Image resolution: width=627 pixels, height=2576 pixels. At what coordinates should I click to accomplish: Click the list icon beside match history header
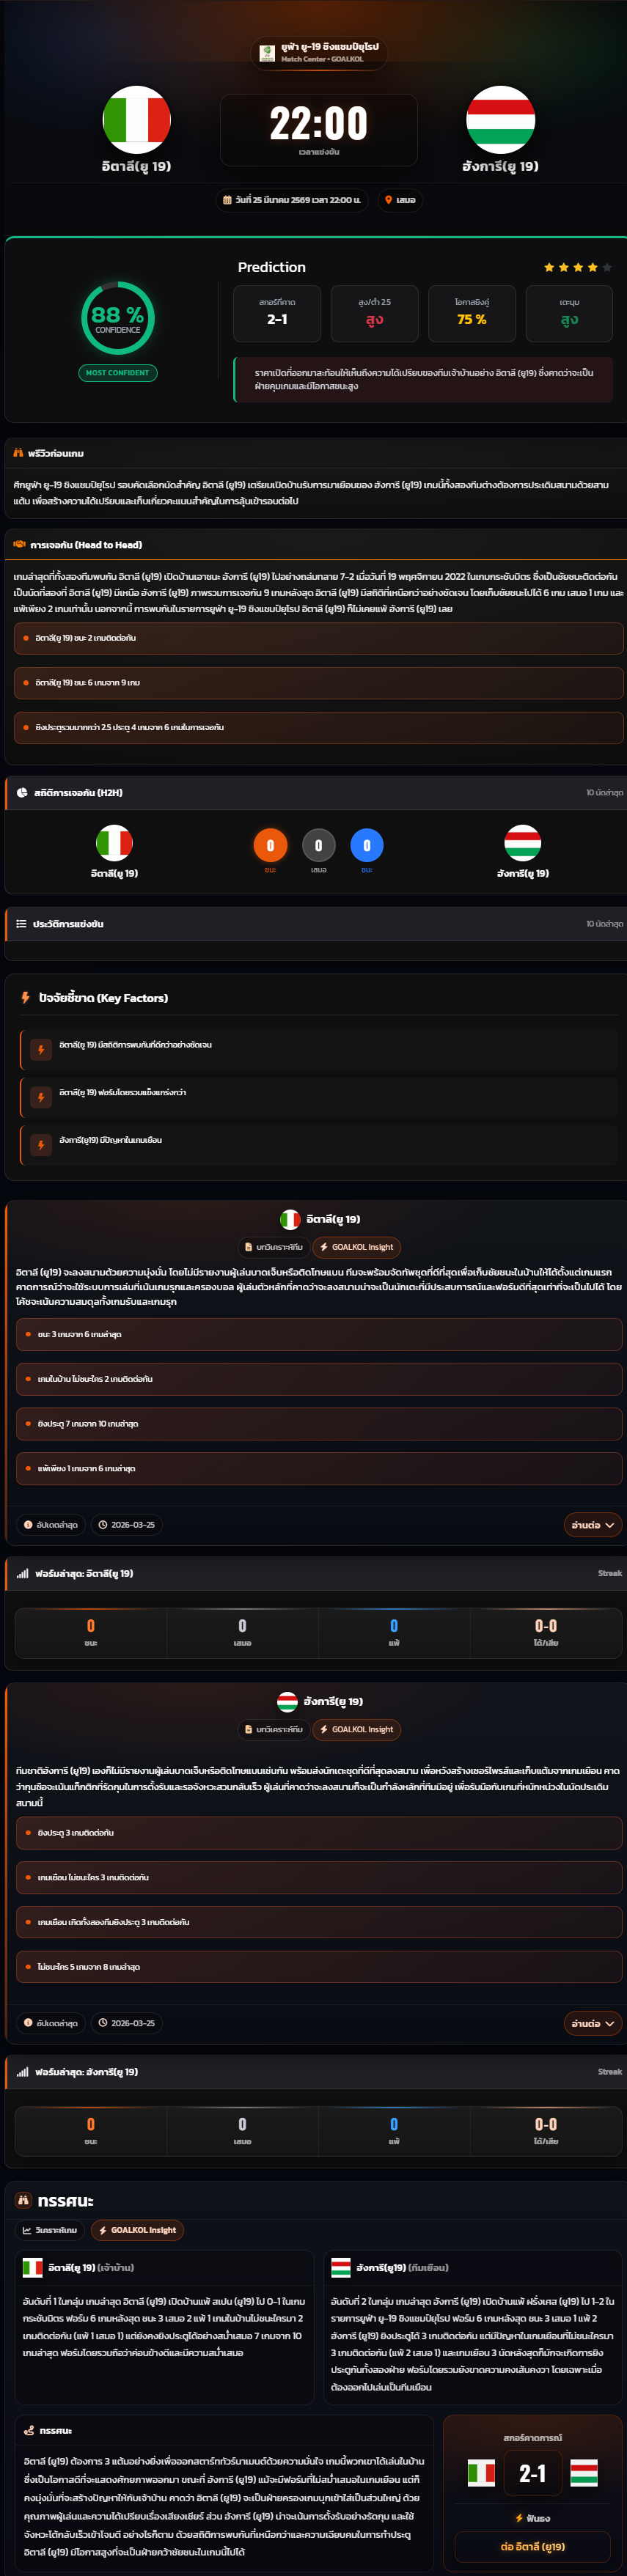21,923
